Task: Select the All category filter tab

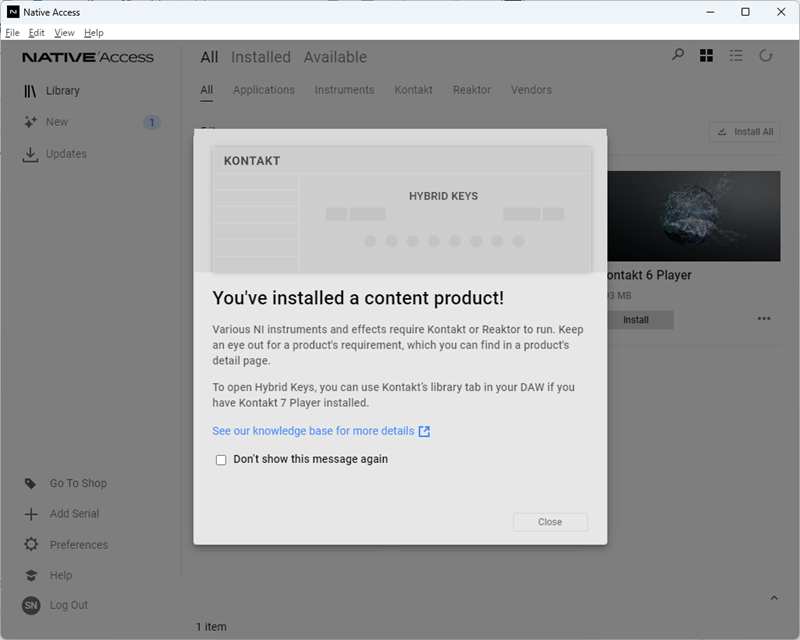Action: (x=207, y=90)
